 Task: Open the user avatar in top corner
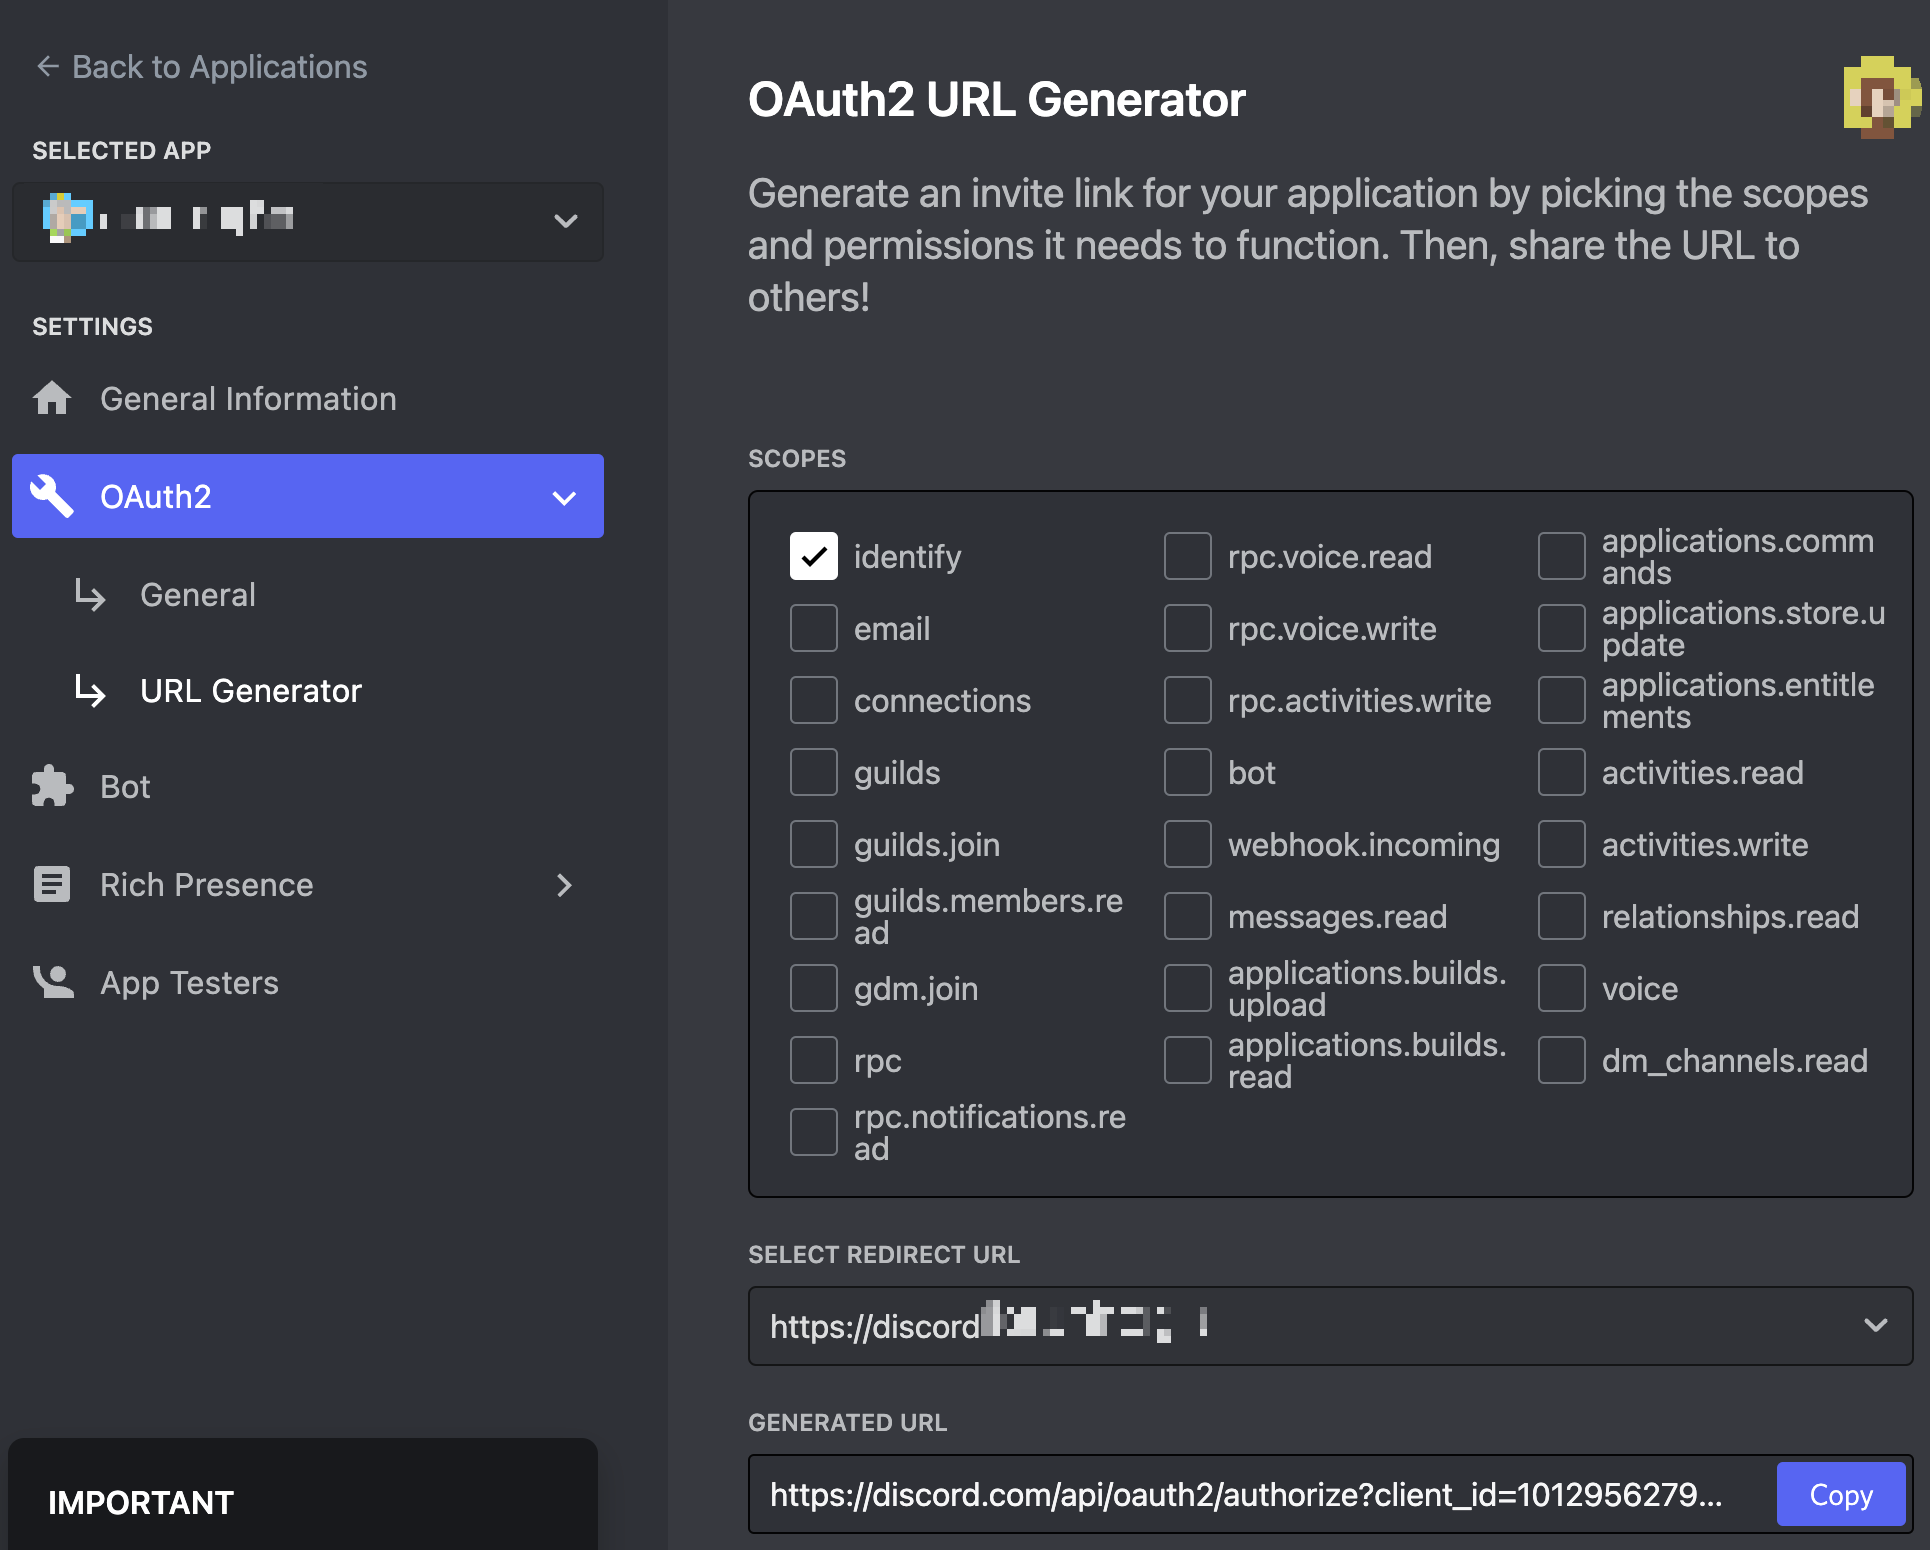pos(1879,97)
